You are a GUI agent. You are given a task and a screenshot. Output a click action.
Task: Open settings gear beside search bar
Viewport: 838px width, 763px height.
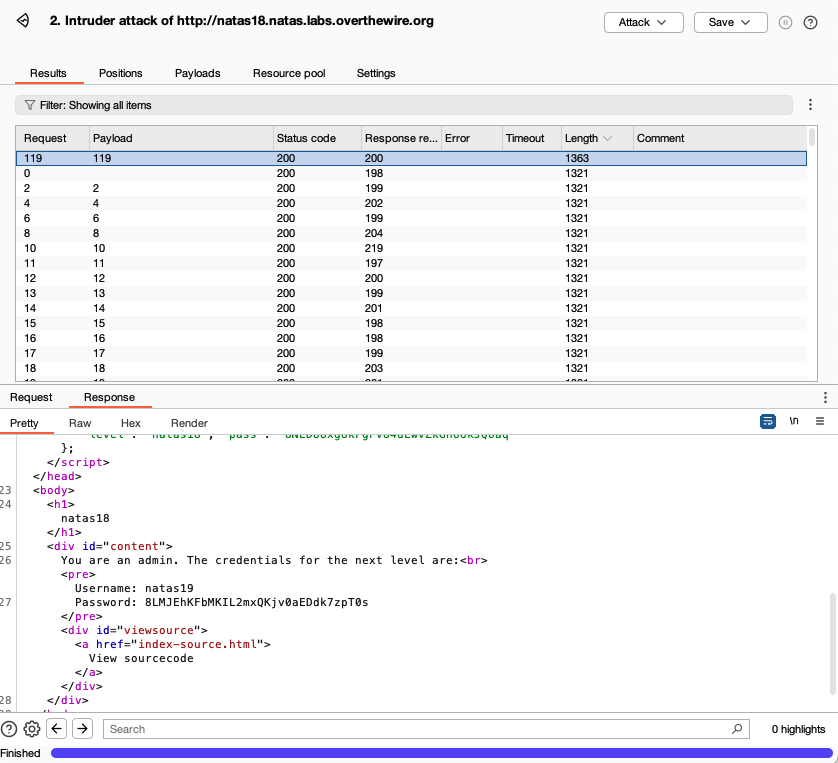pyautogui.click(x=32, y=729)
